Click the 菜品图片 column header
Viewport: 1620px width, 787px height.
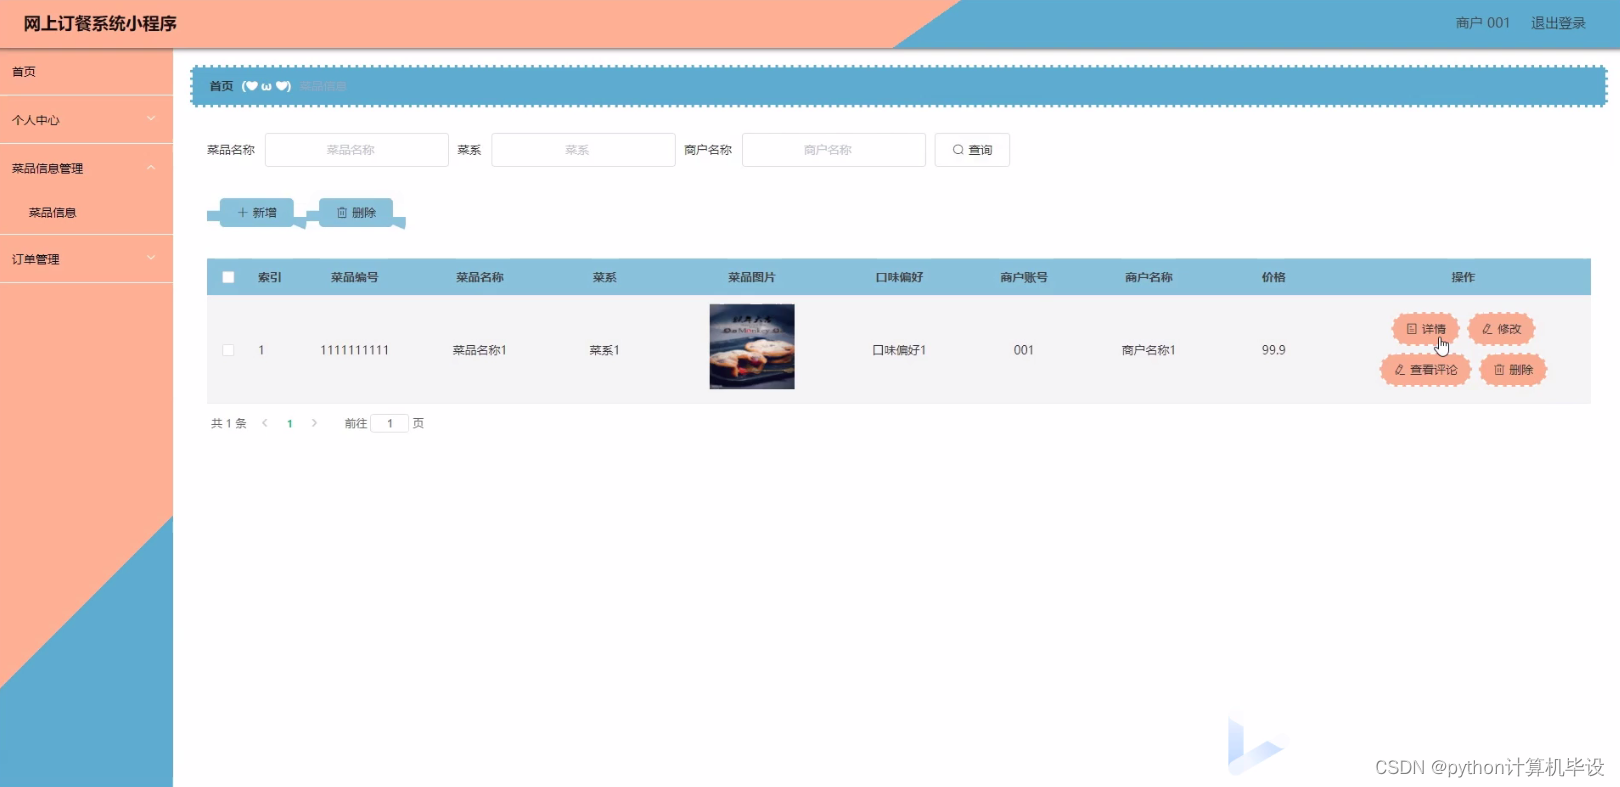click(x=752, y=277)
